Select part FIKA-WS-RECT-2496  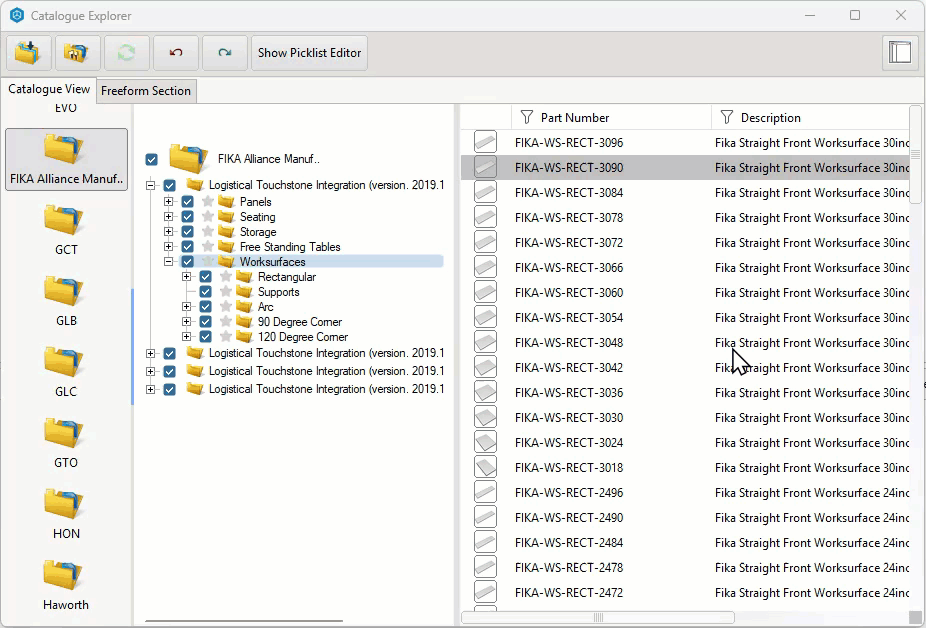[x=685, y=493]
